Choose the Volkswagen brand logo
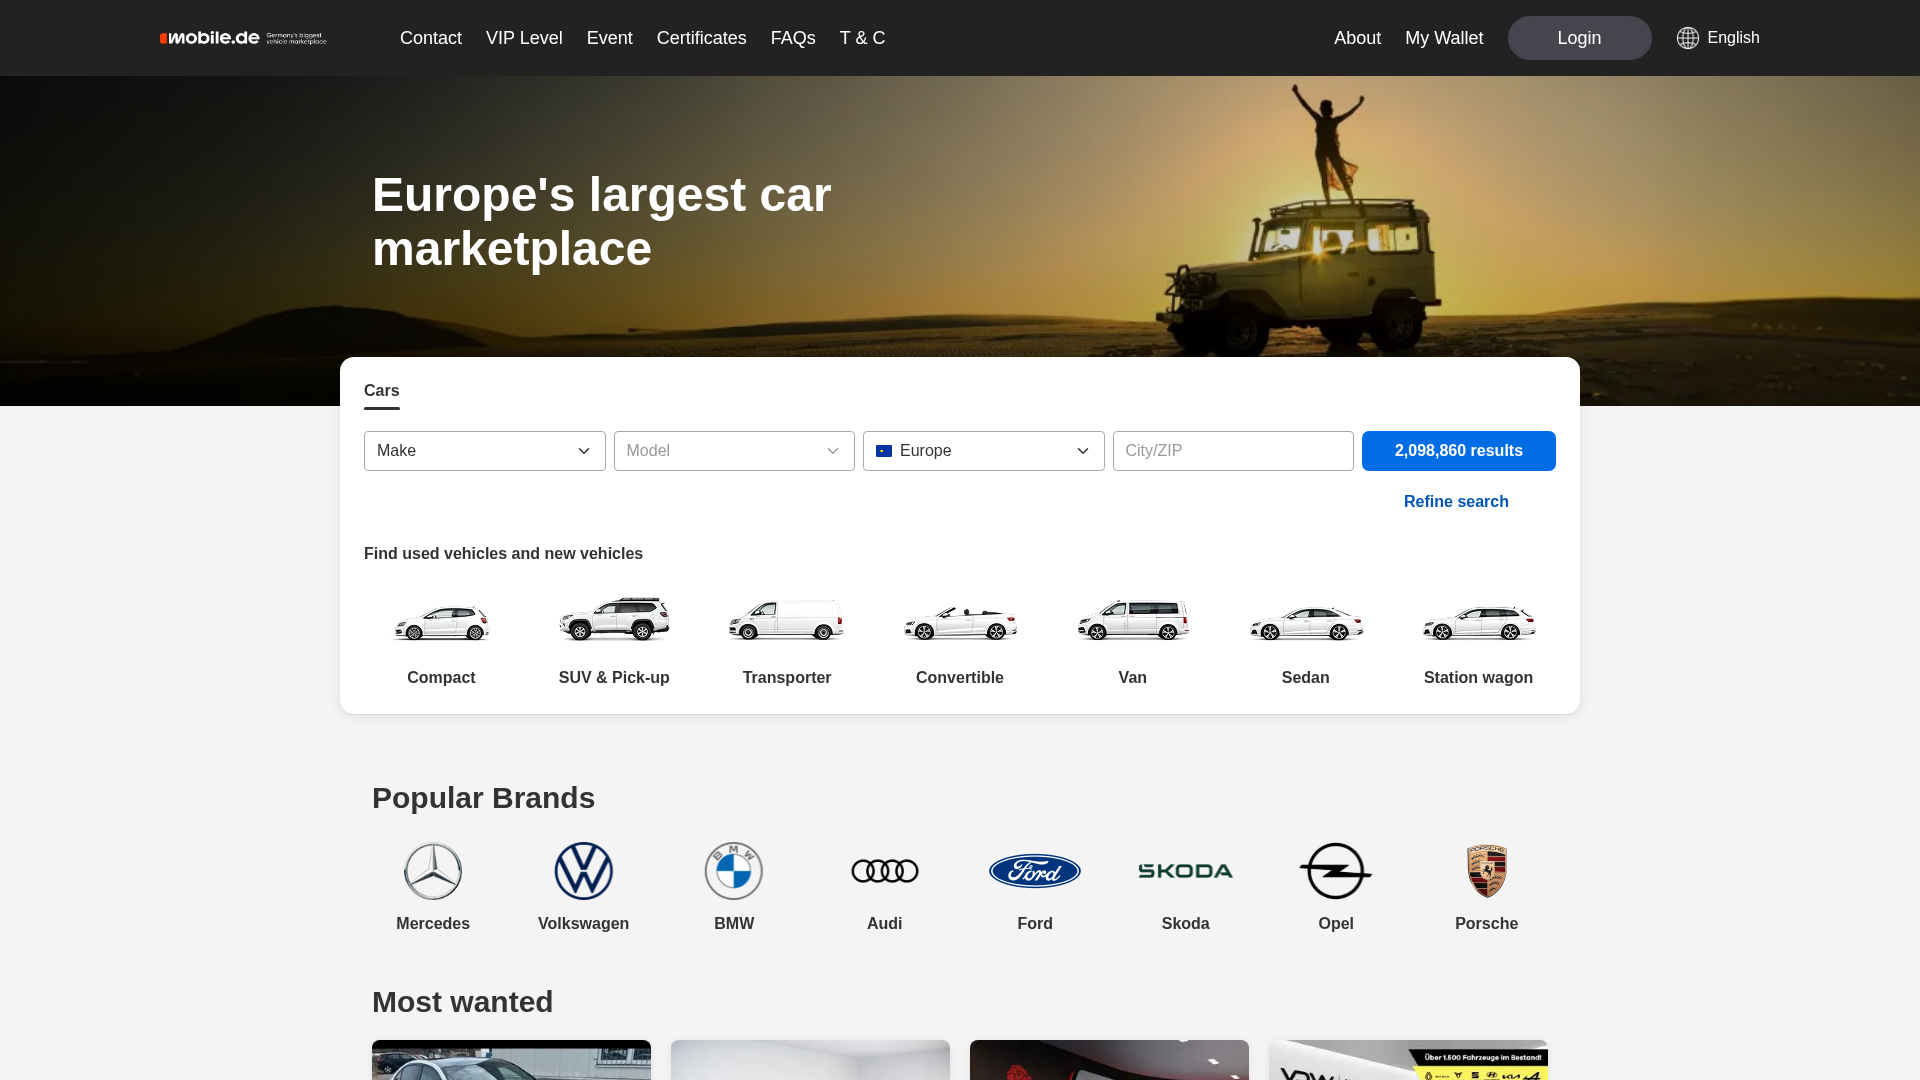This screenshot has width=1920, height=1080. pyautogui.click(x=584, y=871)
